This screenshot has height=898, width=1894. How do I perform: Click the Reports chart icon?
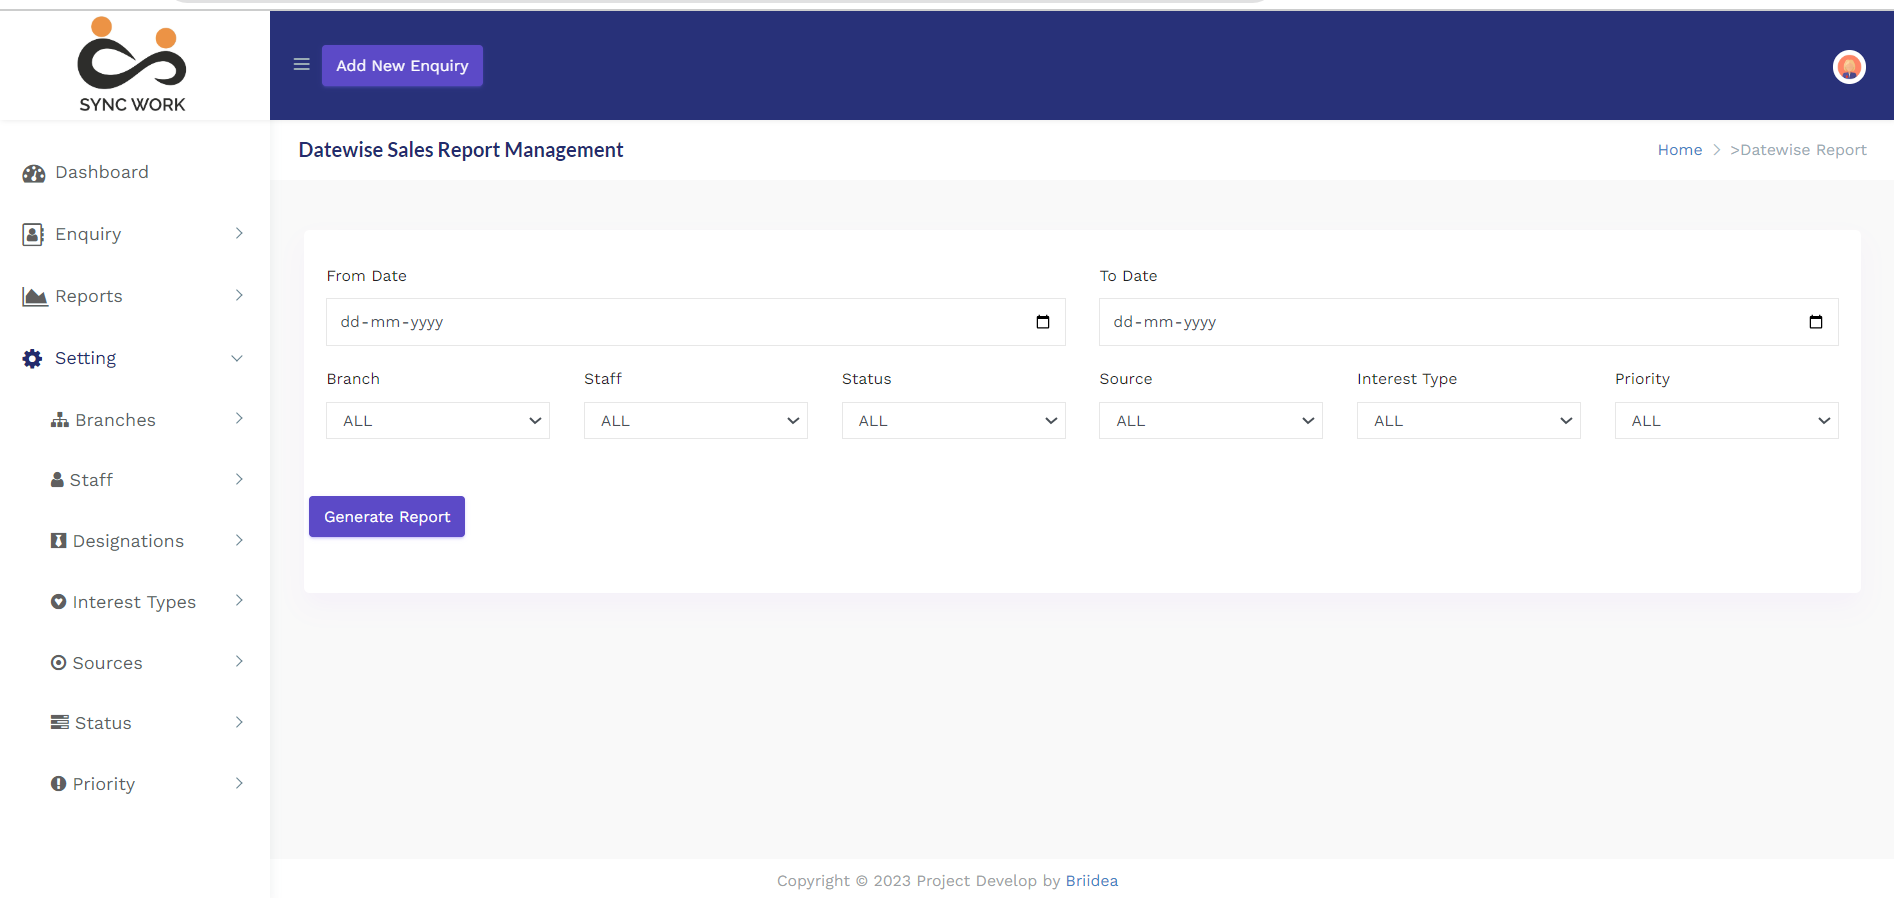(x=35, y=296)
